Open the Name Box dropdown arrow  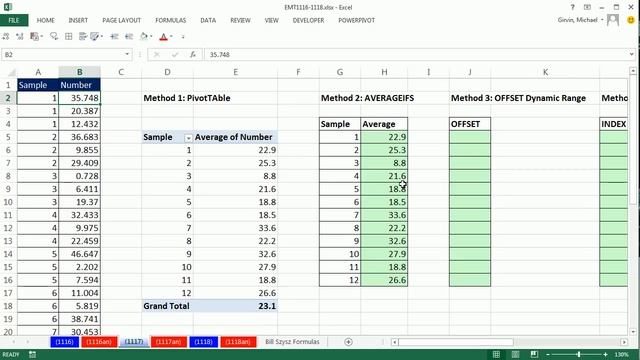[x=127, y=54]
